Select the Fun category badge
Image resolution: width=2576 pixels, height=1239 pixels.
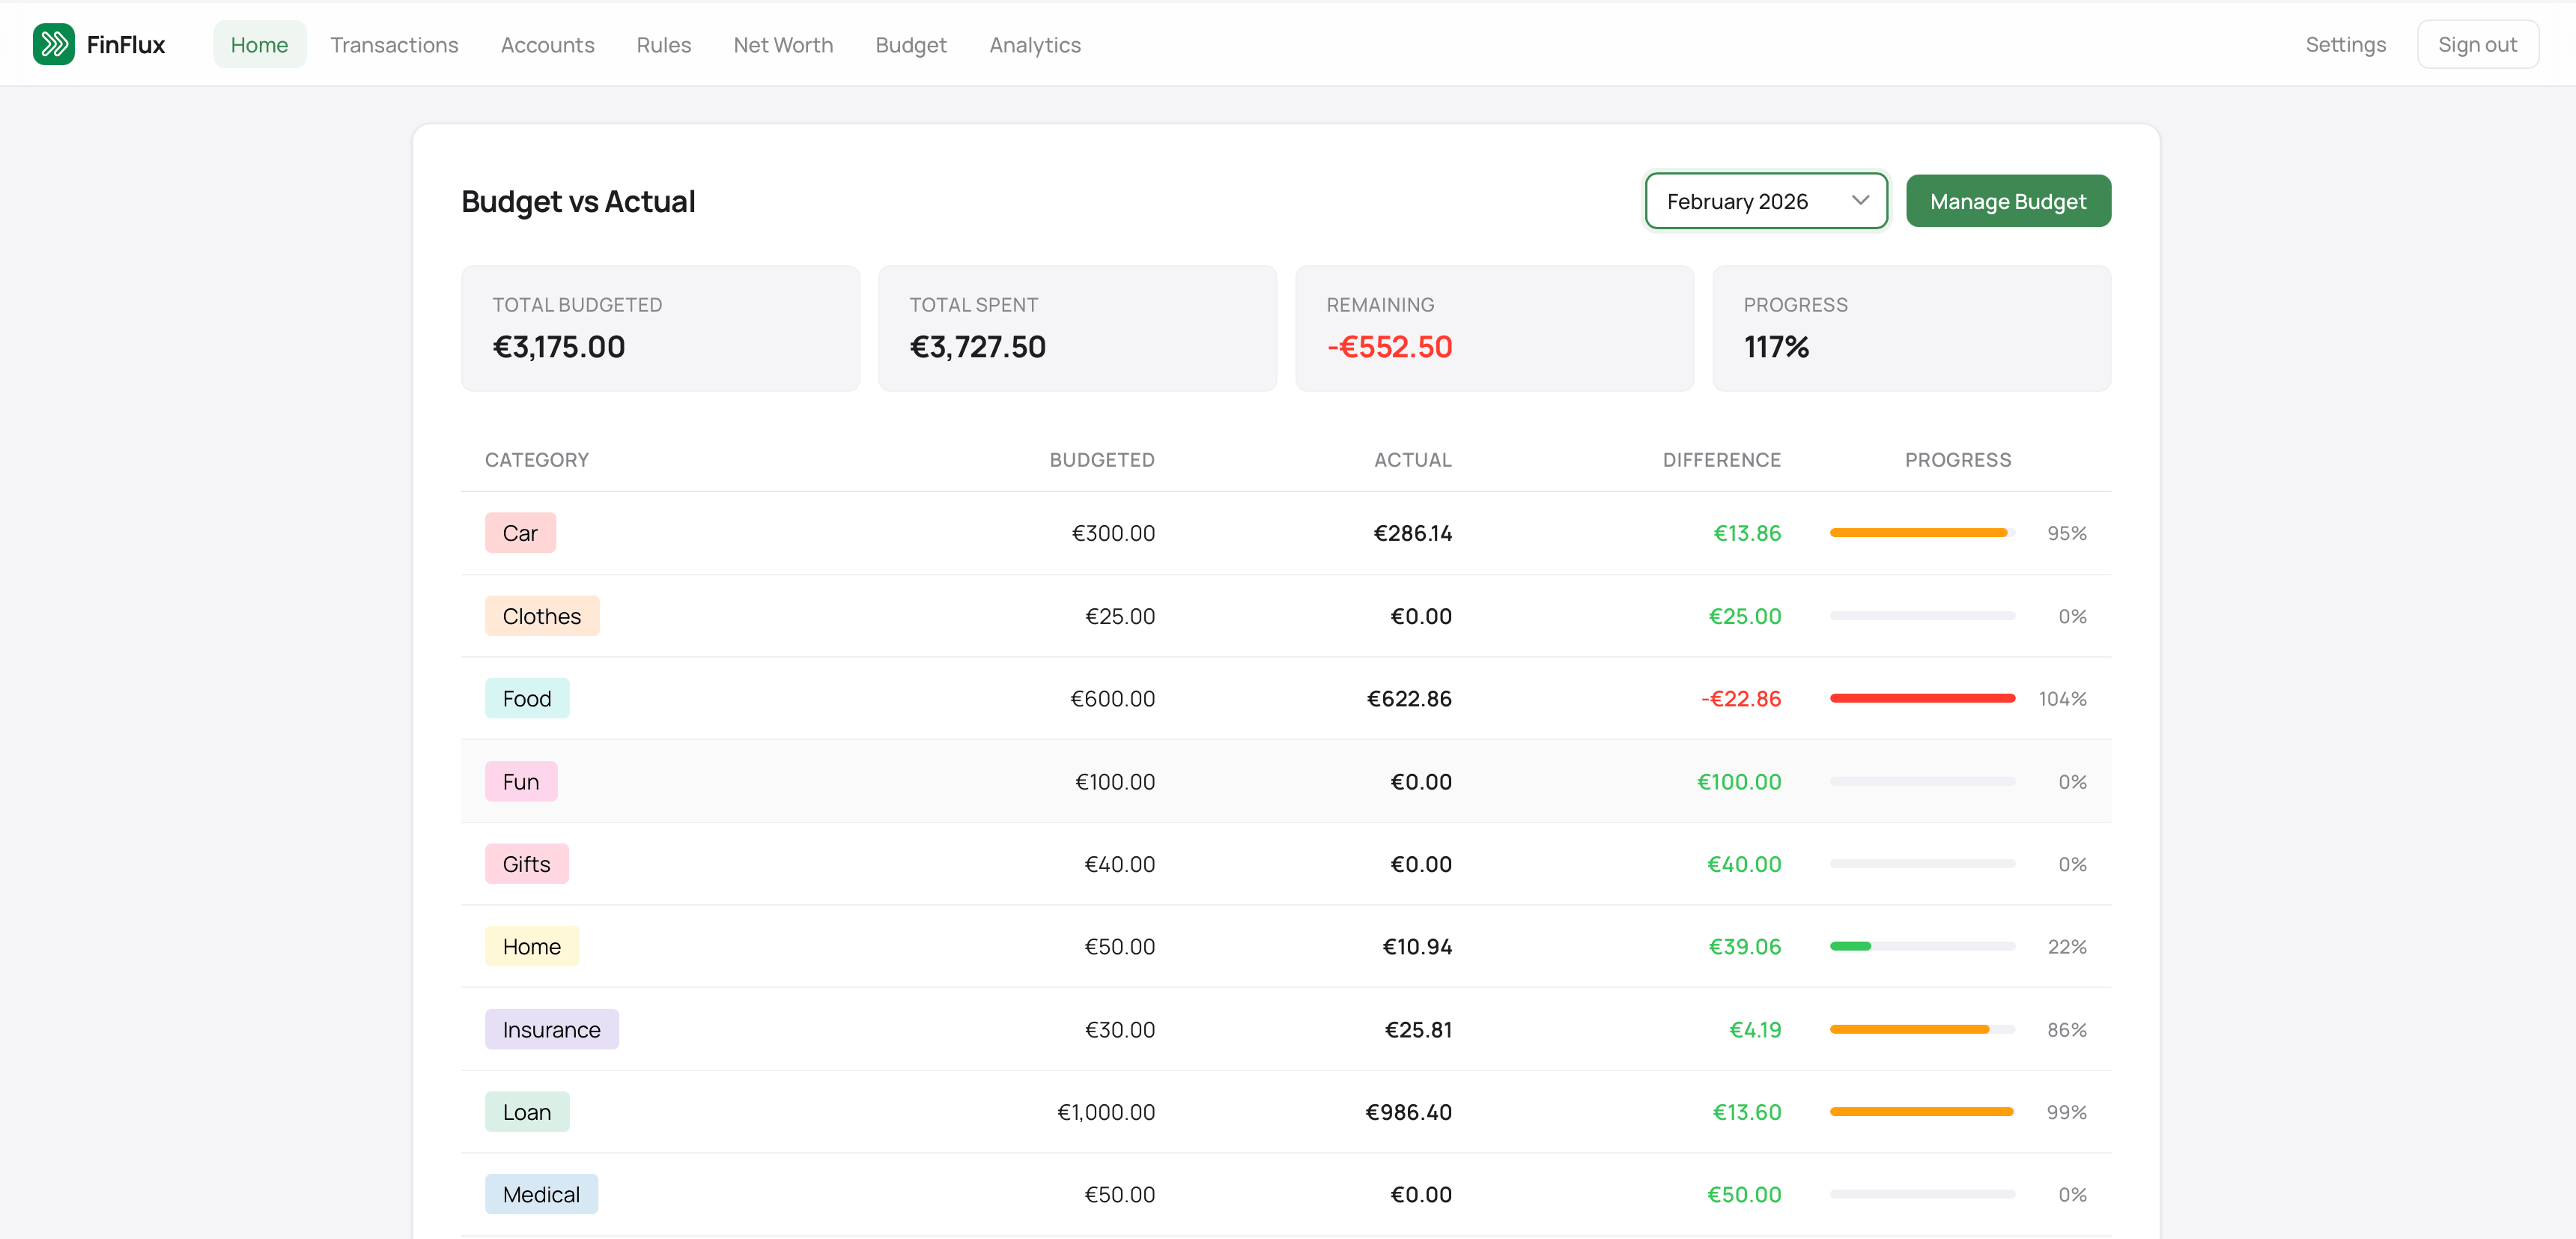[x=520, y=781]
